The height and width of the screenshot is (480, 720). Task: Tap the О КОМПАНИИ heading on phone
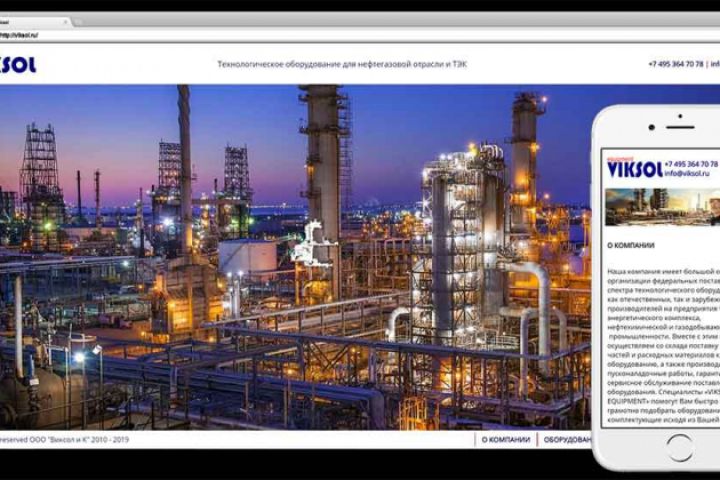[631, 246]
